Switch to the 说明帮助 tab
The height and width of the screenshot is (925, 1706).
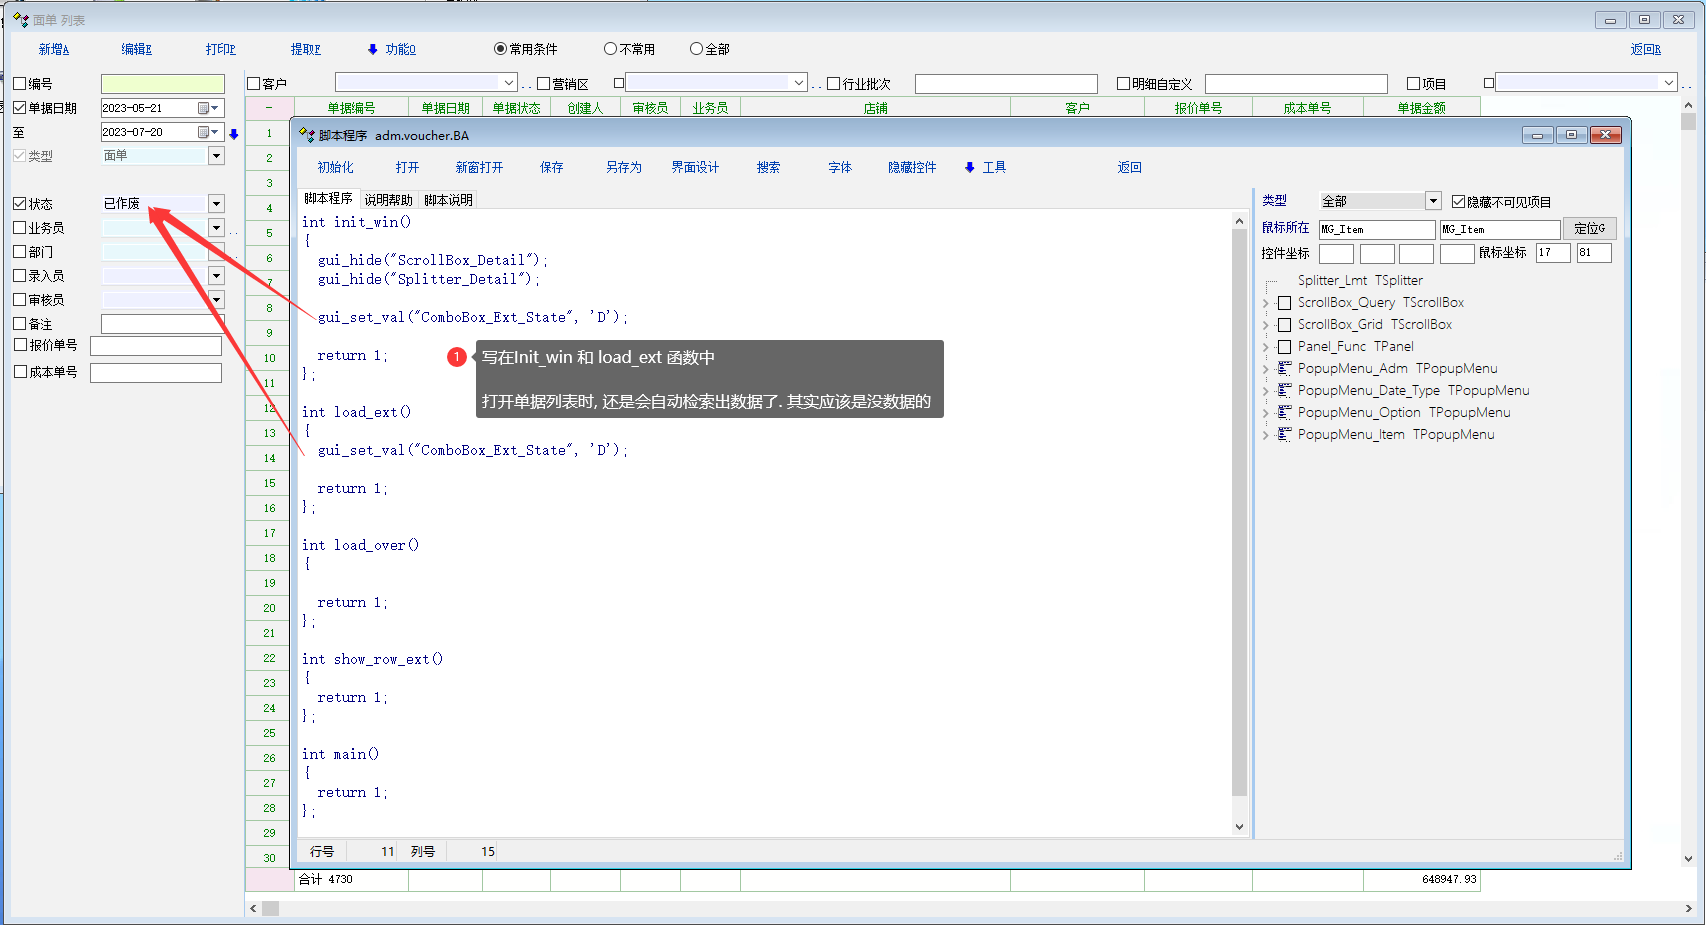[x=388, y=200]
